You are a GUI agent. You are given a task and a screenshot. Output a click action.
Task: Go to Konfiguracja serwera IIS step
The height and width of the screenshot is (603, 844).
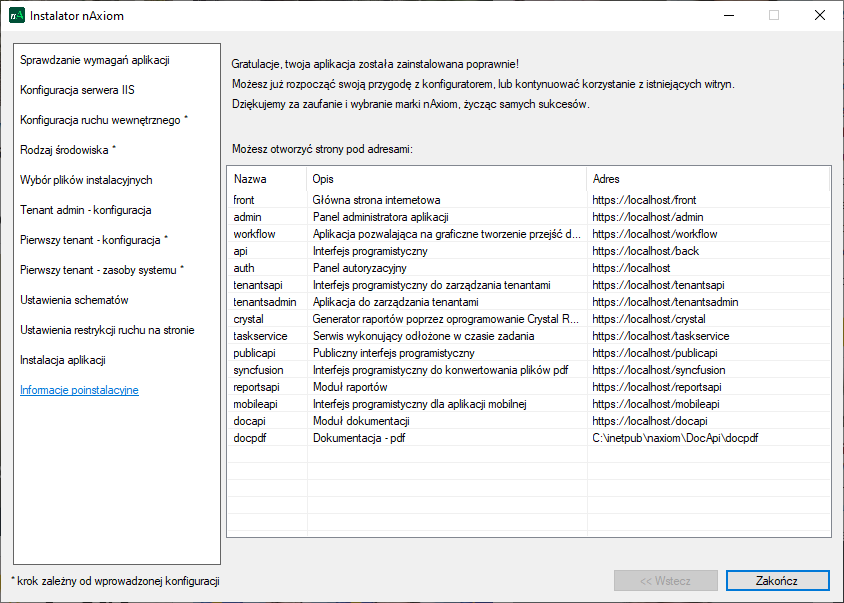point(78,90)
